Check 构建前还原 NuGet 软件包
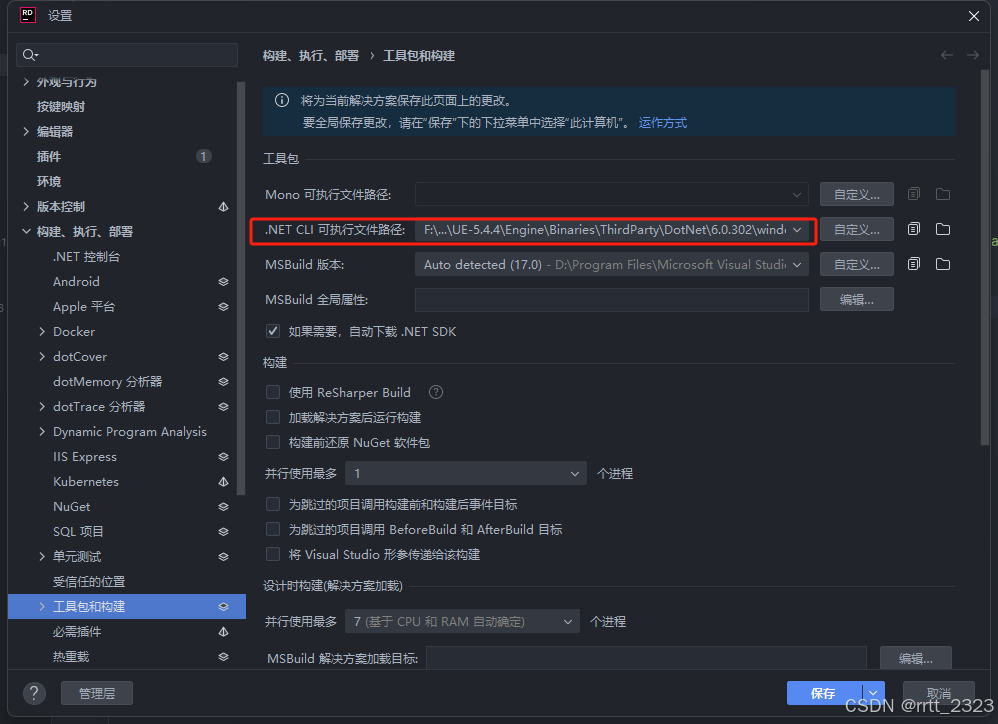 click(273, 442)
